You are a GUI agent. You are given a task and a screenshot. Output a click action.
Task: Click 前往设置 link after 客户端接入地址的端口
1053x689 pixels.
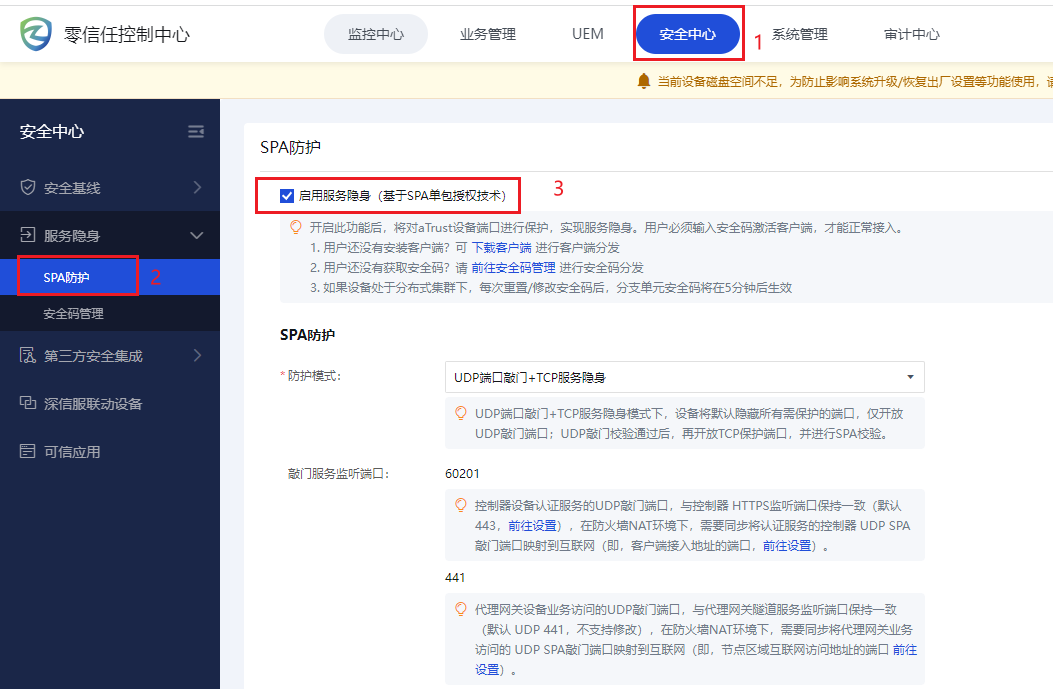[x=787, y=545]
